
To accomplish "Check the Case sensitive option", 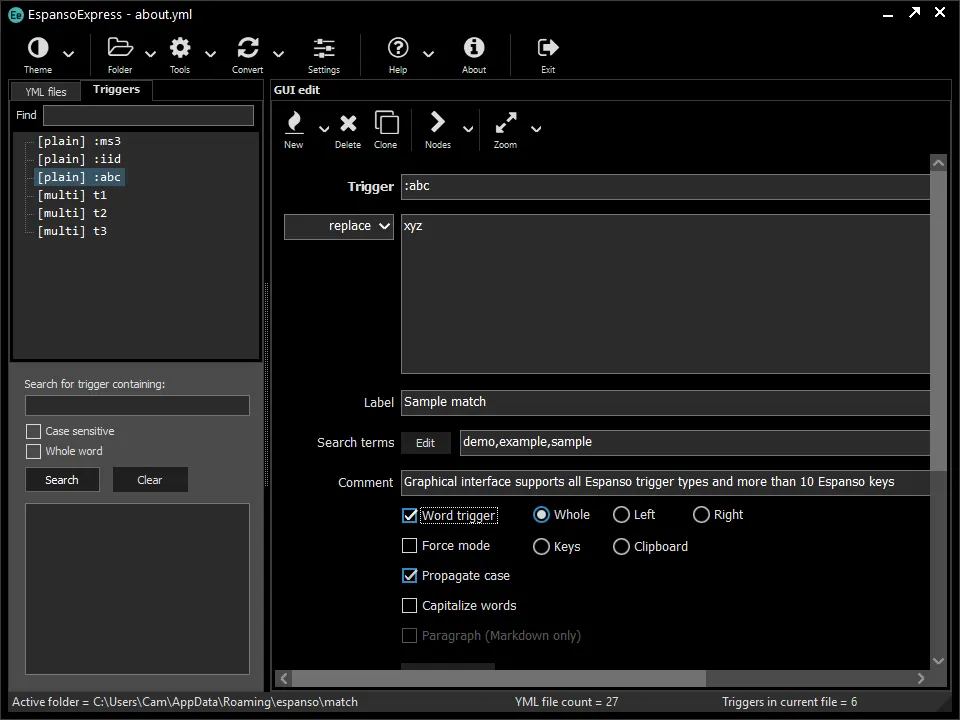I will (x=34, y=432).
